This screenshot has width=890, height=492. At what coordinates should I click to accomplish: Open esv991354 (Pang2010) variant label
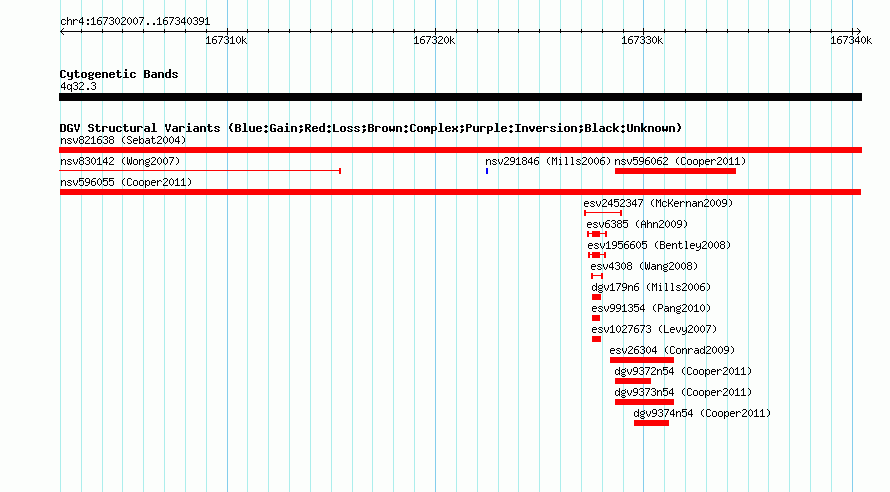pos(651,308)
